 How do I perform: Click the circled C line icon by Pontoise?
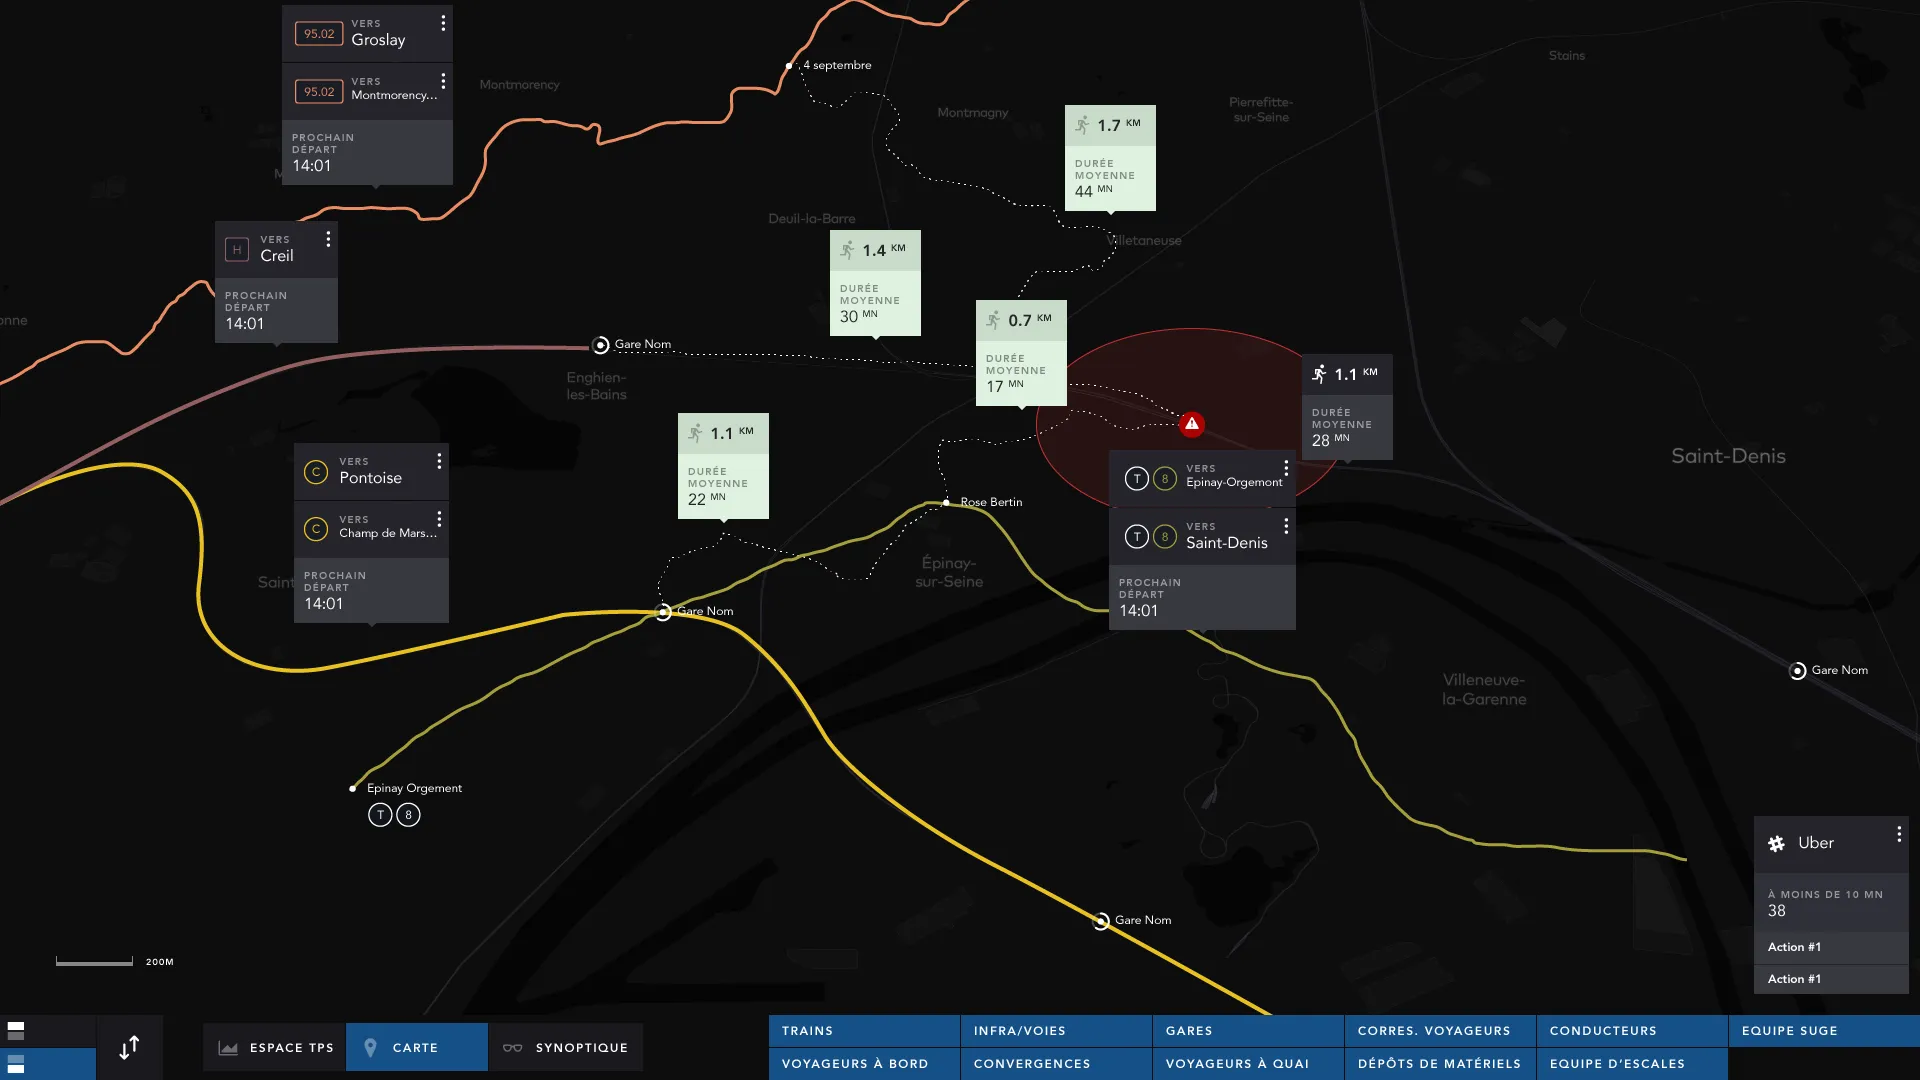point(316,472)
